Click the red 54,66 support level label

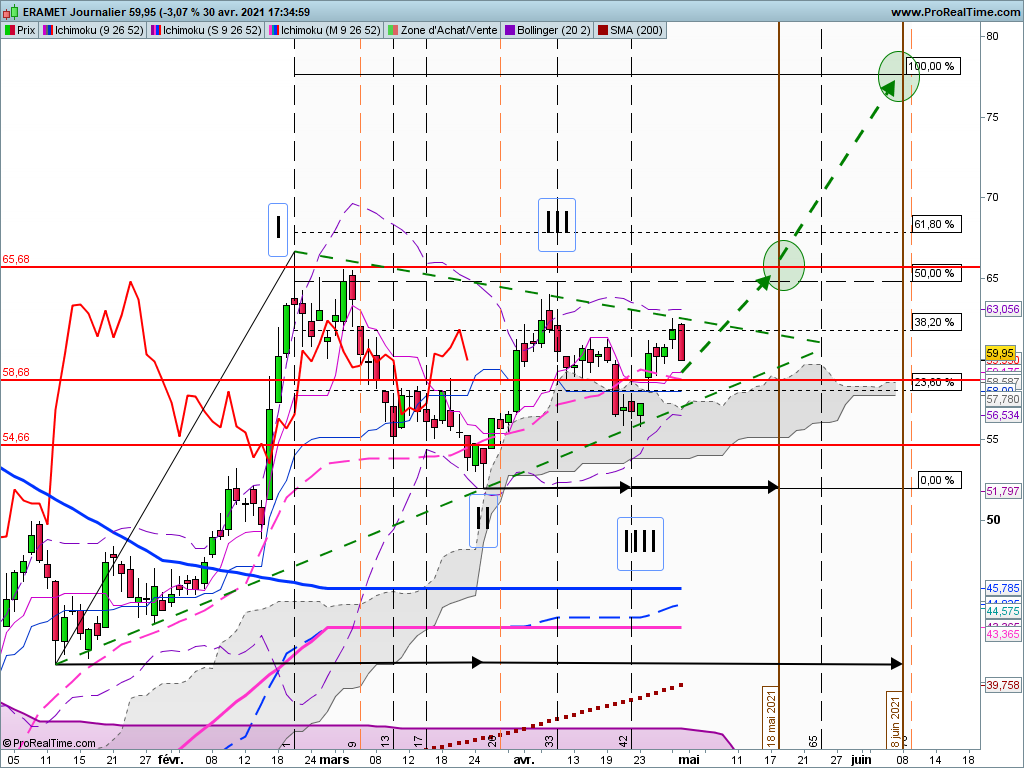point(16,438)
